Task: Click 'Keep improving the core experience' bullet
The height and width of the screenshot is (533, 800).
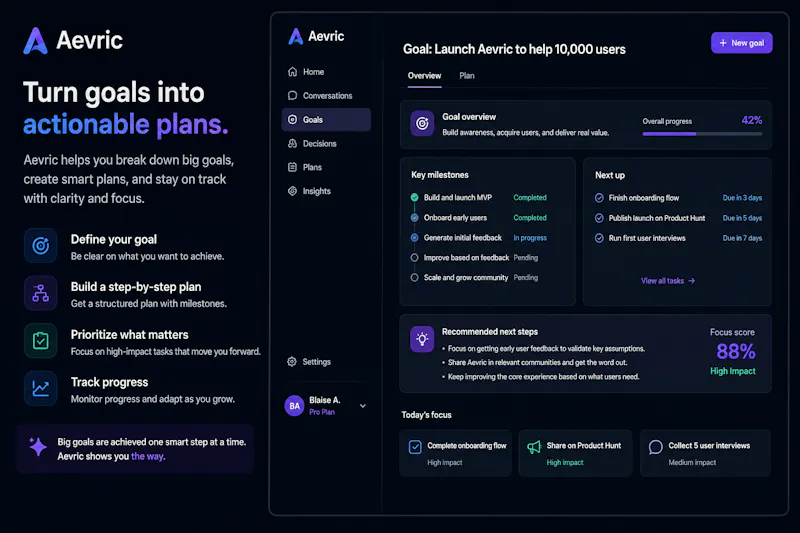Action: [x=543, y=377]
